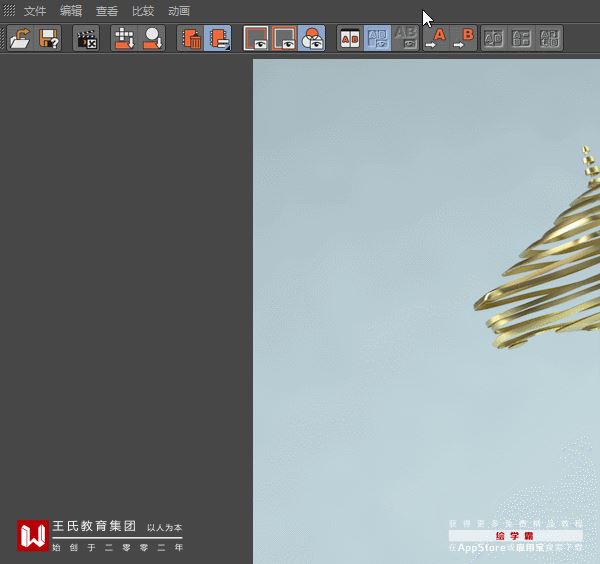Toggle the AB Compare icon

point(350,38)
